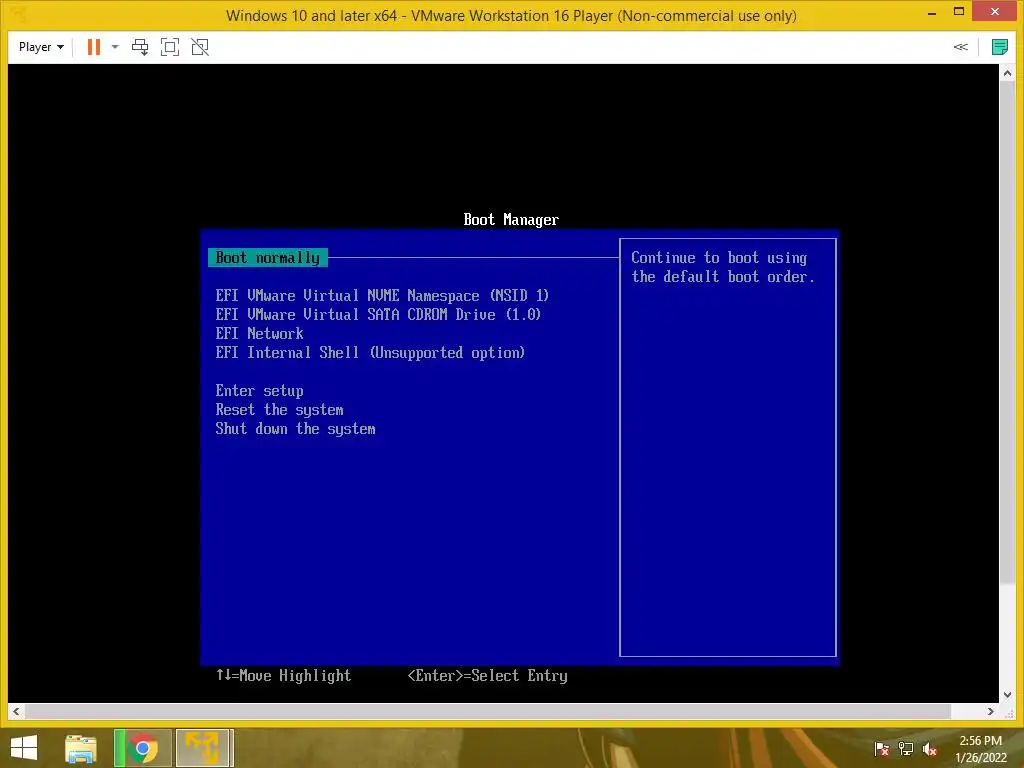Choose Enter setup
This screenshot has width=1024, height=768.
[259, 391]
